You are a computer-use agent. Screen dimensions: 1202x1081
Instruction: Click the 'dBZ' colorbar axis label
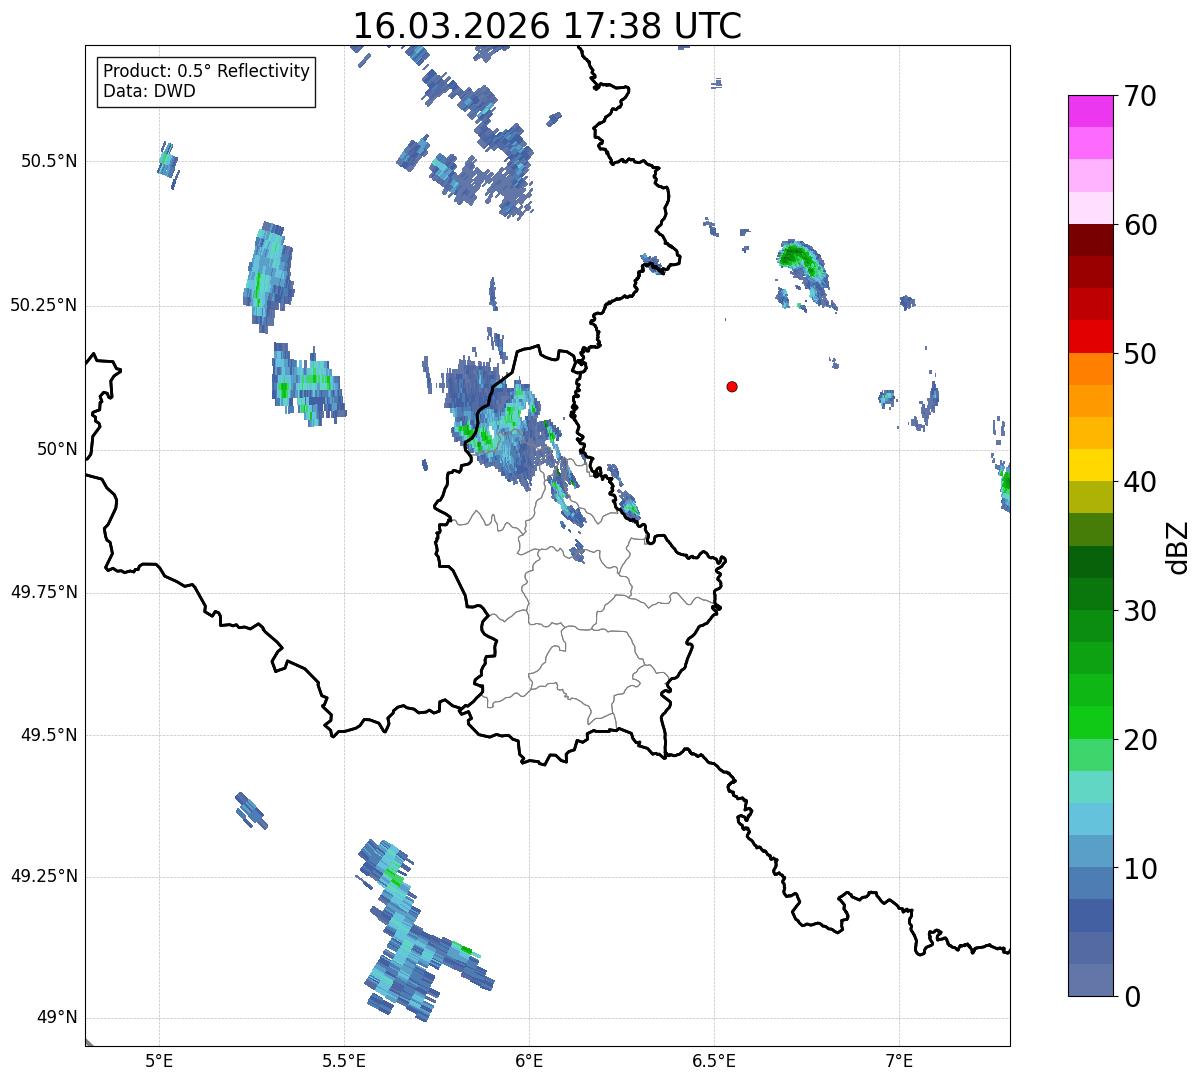1178,546
